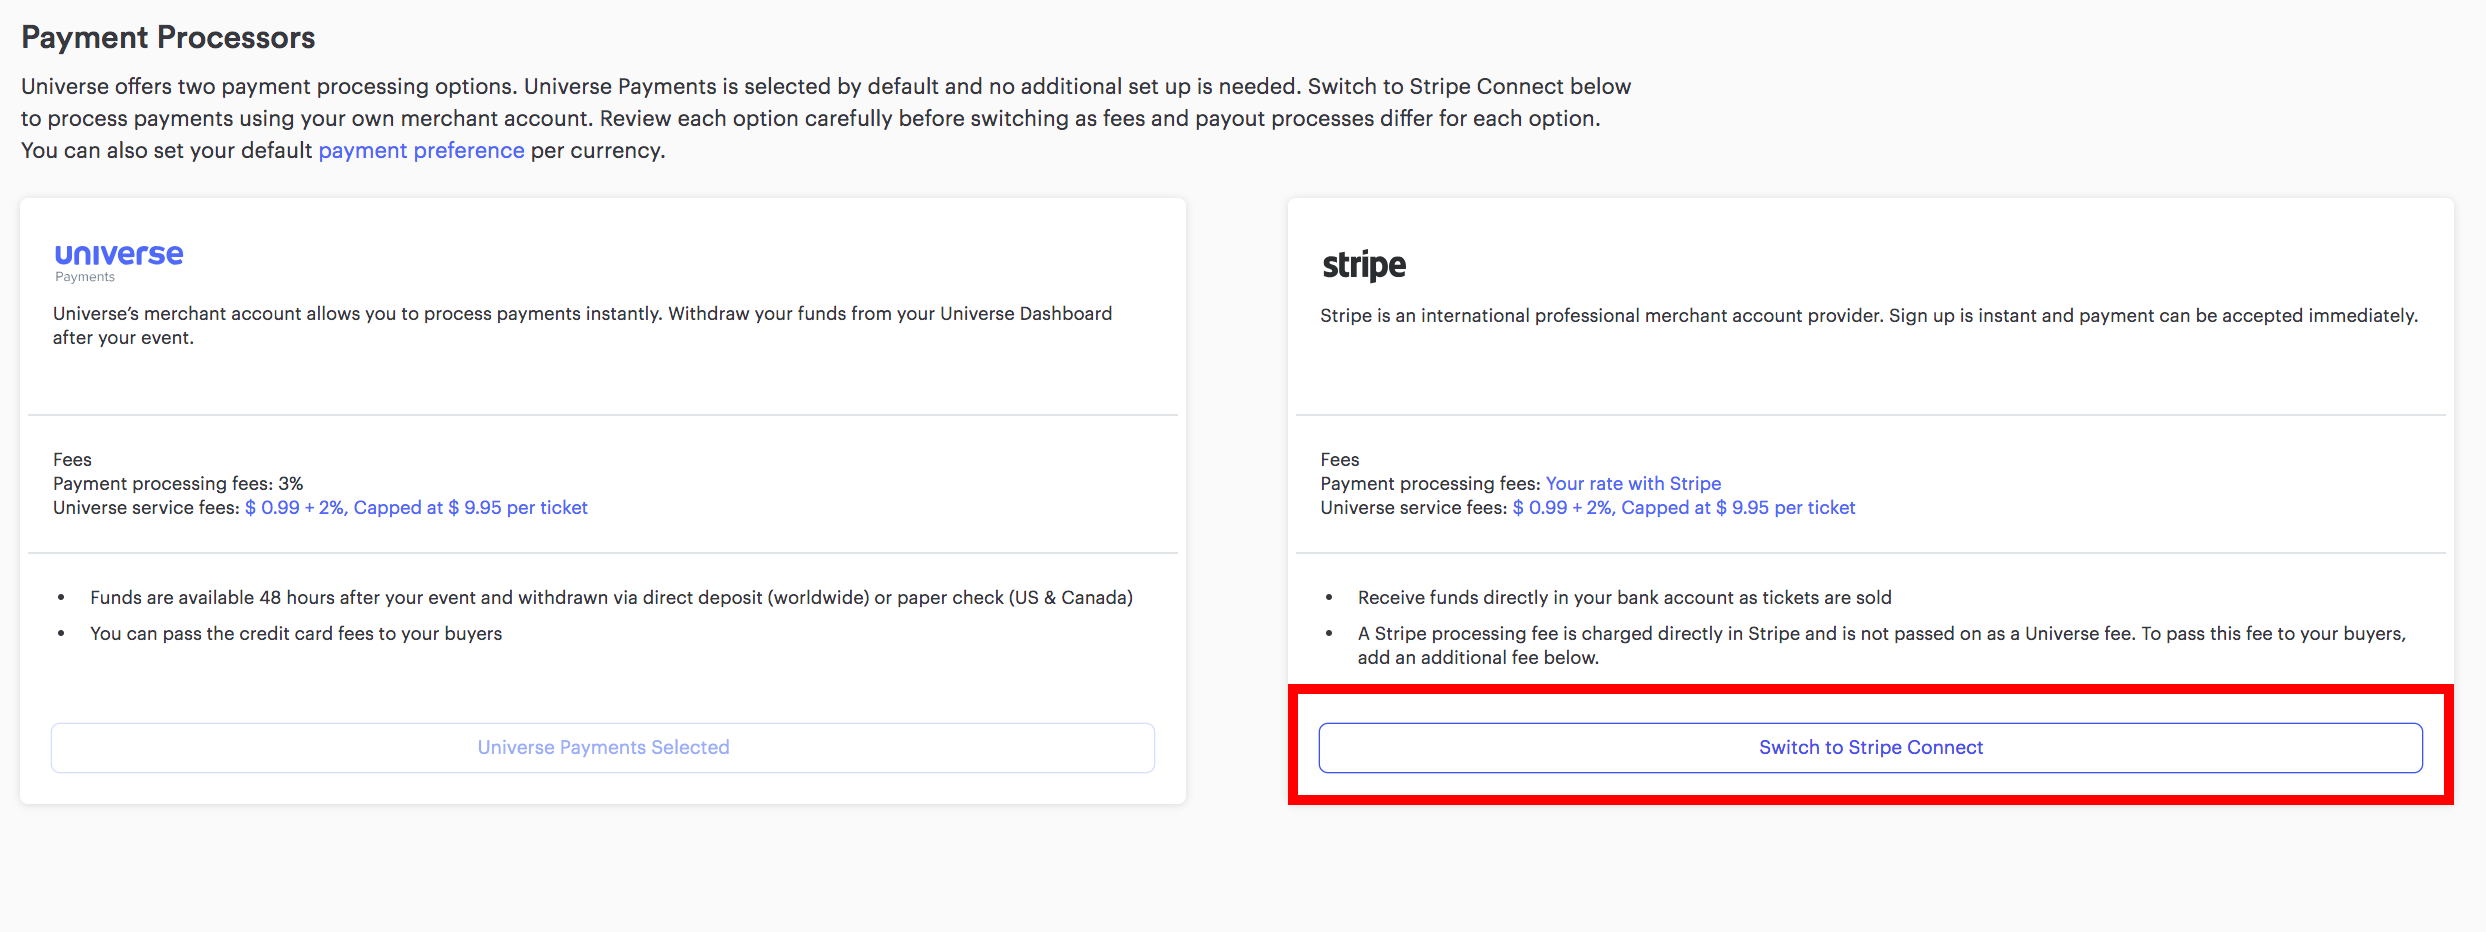
Task: Click the small Payments label under Universe logo
Action: point(85,277)
